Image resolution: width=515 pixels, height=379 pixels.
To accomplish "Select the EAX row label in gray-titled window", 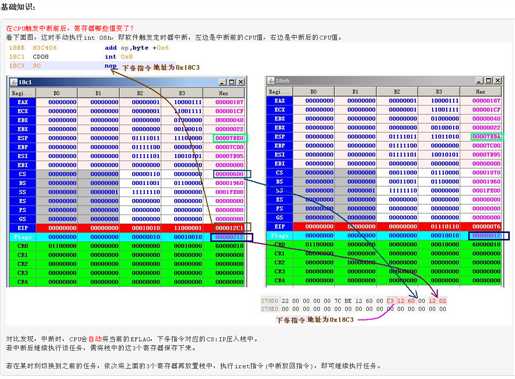I will coord(280,101).
